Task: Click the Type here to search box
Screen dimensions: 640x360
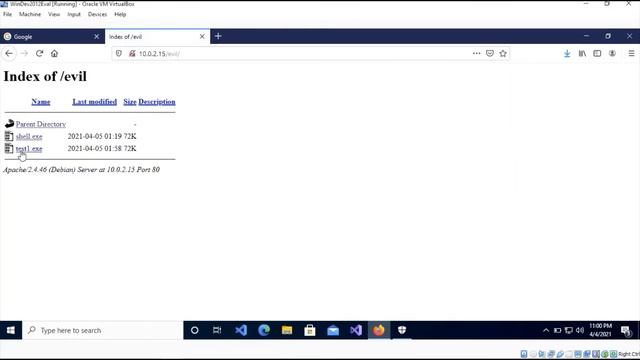Action: (102, 330)
